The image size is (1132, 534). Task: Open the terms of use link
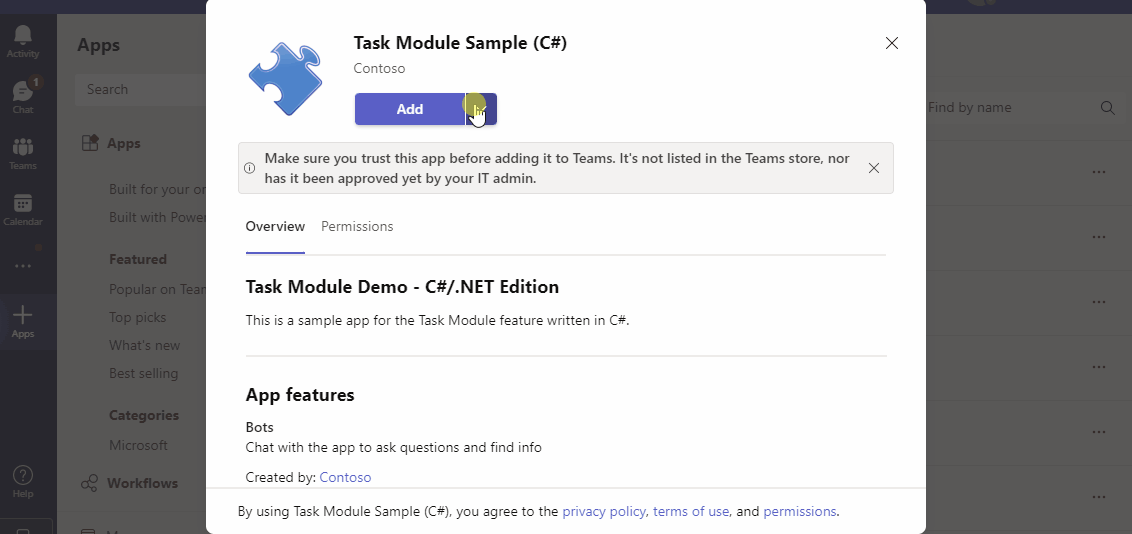pyautogui.click(x=691, y=511)
